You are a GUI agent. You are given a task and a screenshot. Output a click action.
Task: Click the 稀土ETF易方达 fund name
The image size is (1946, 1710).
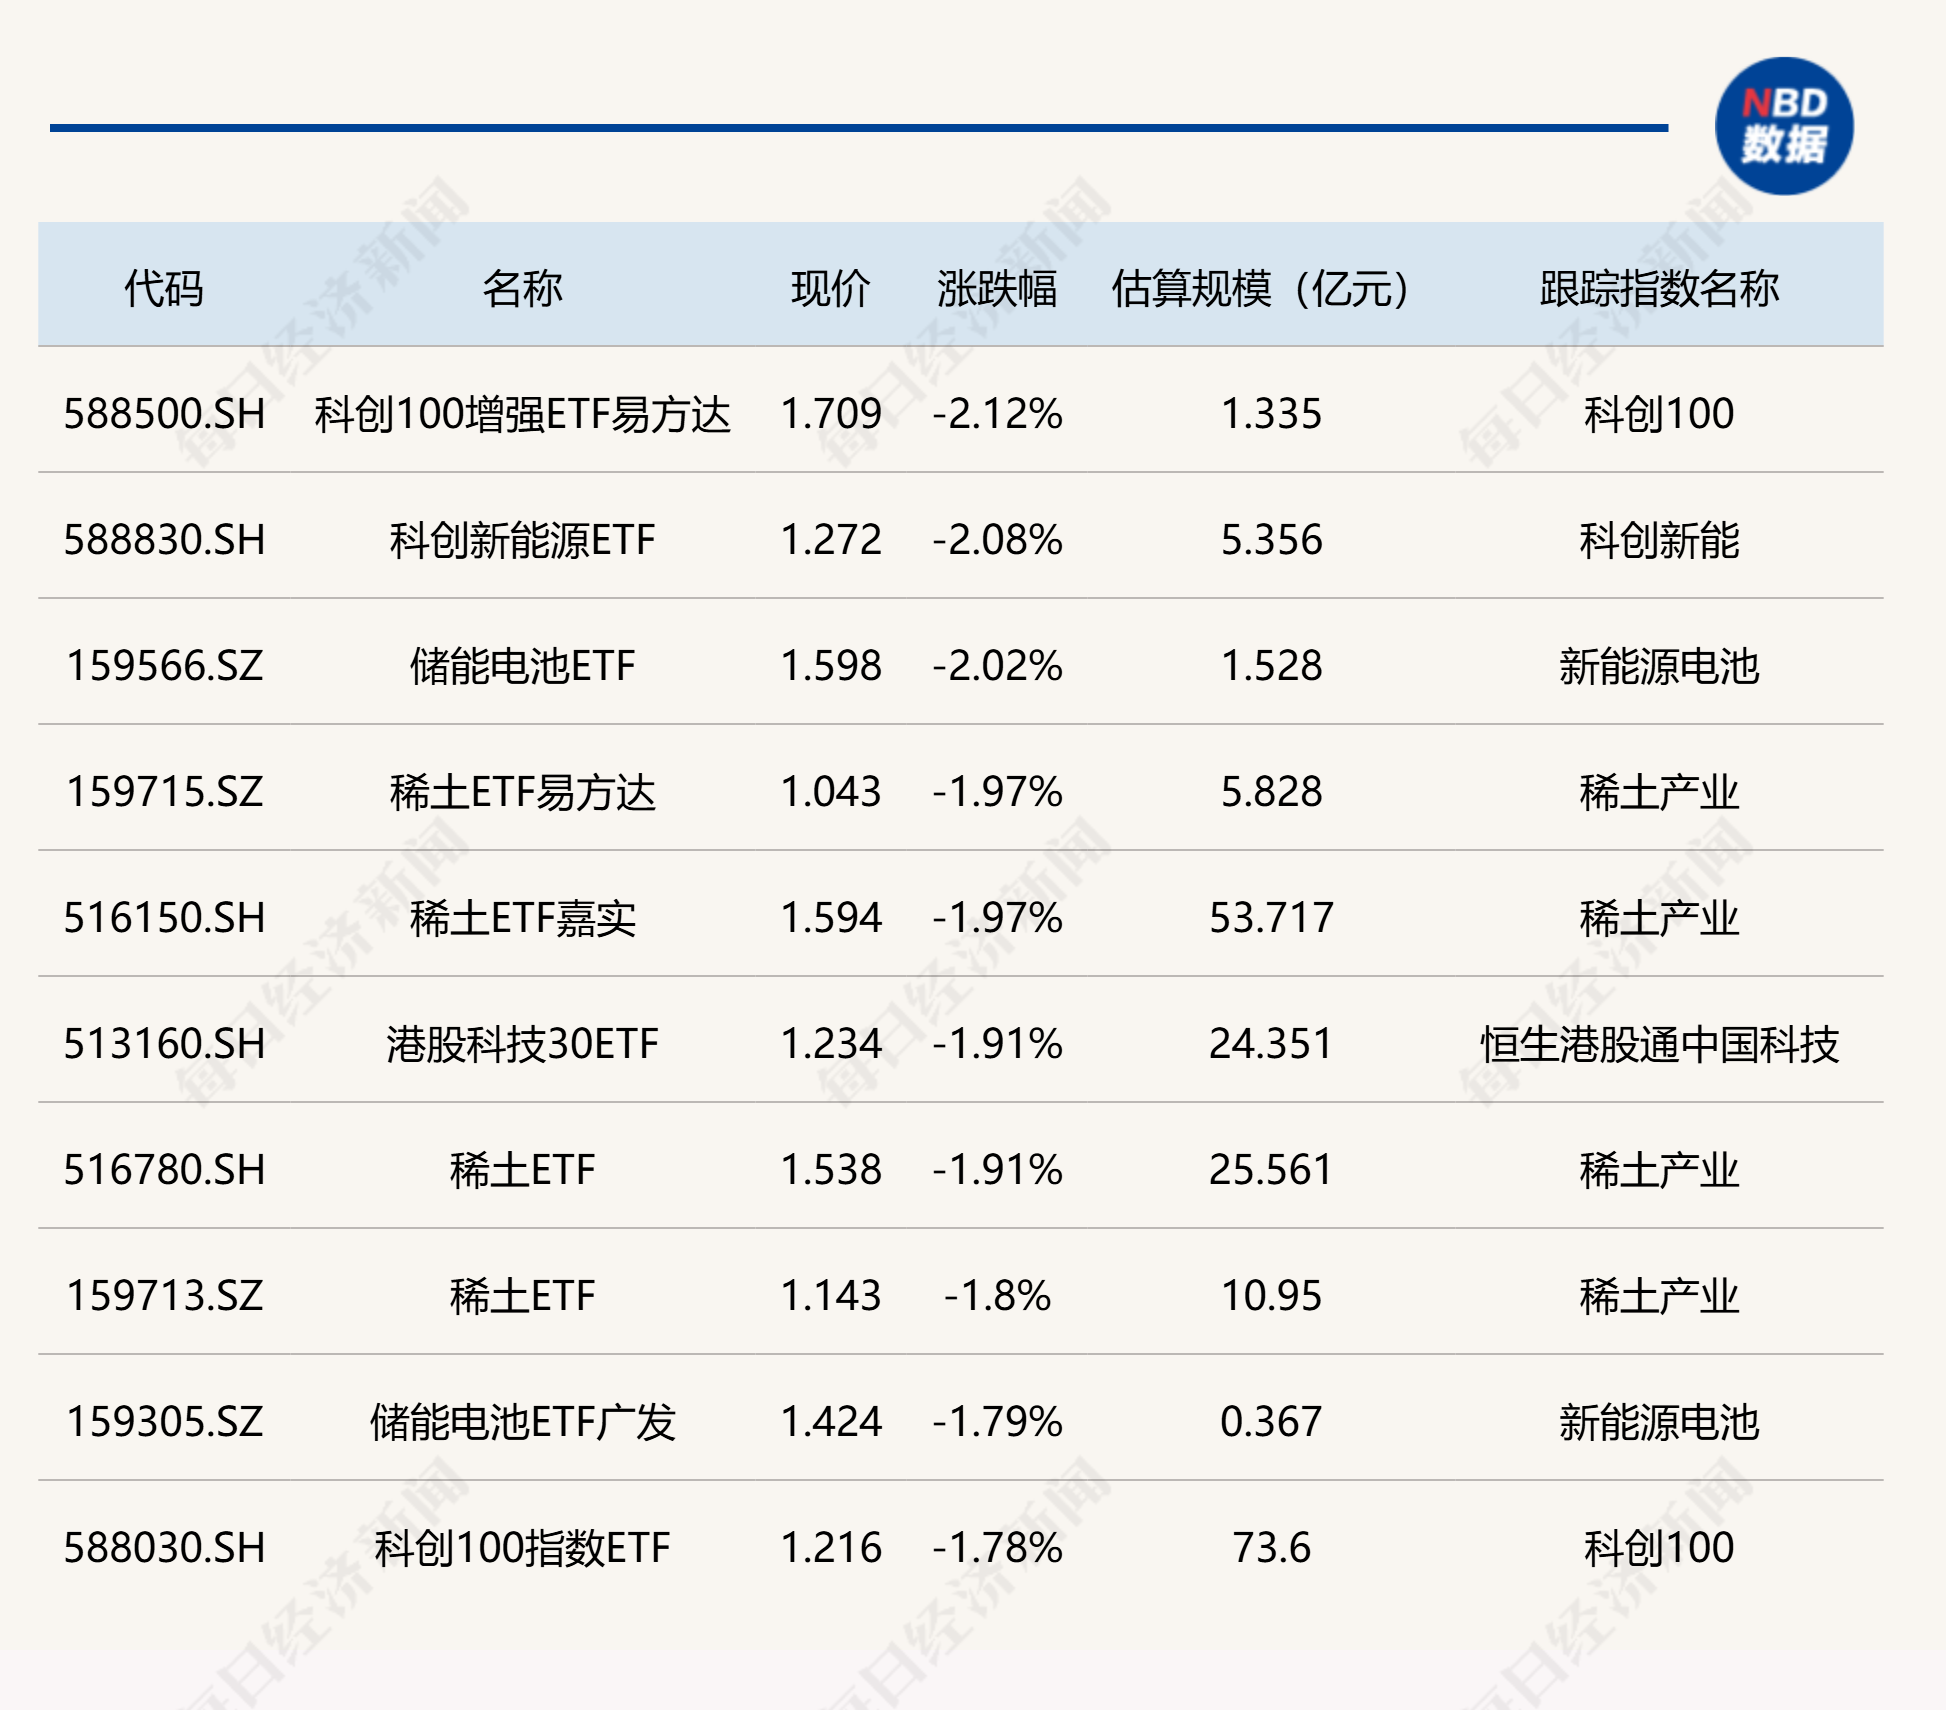coord(522,792)
